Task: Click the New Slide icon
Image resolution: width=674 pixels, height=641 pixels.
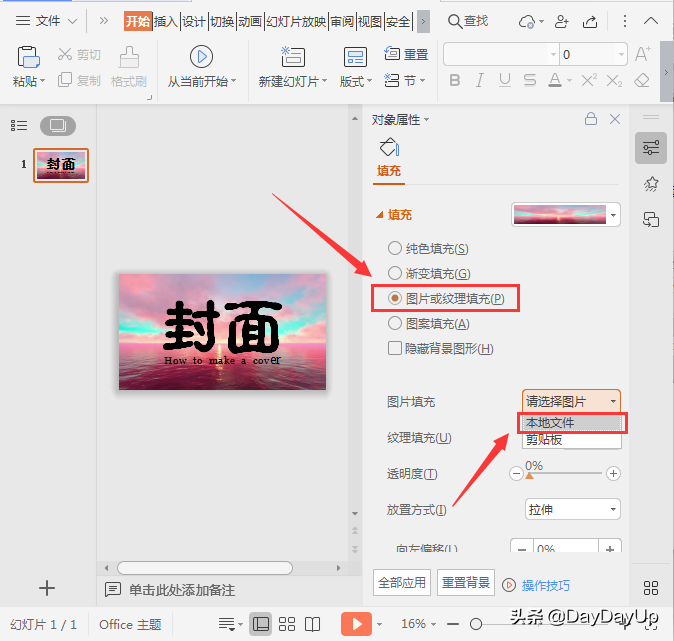Action: tap(293, 56)
